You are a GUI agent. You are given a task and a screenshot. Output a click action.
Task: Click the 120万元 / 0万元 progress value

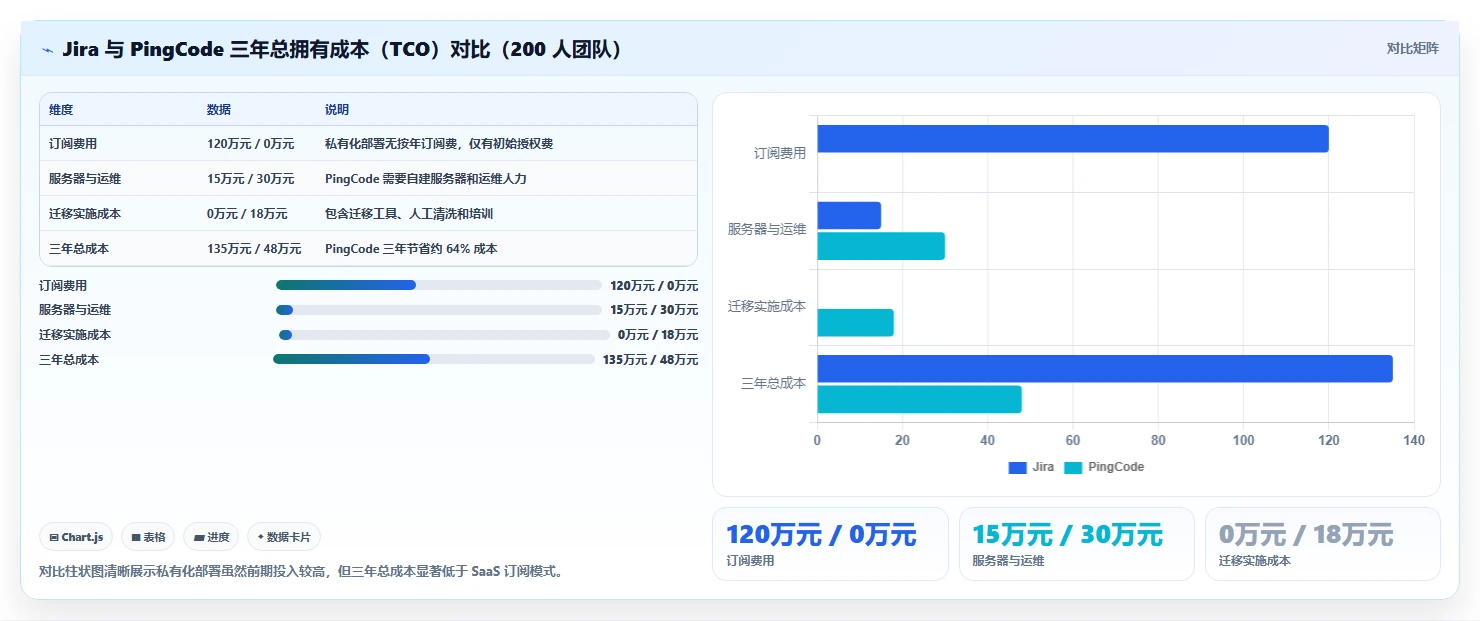(x=654, y=285)
